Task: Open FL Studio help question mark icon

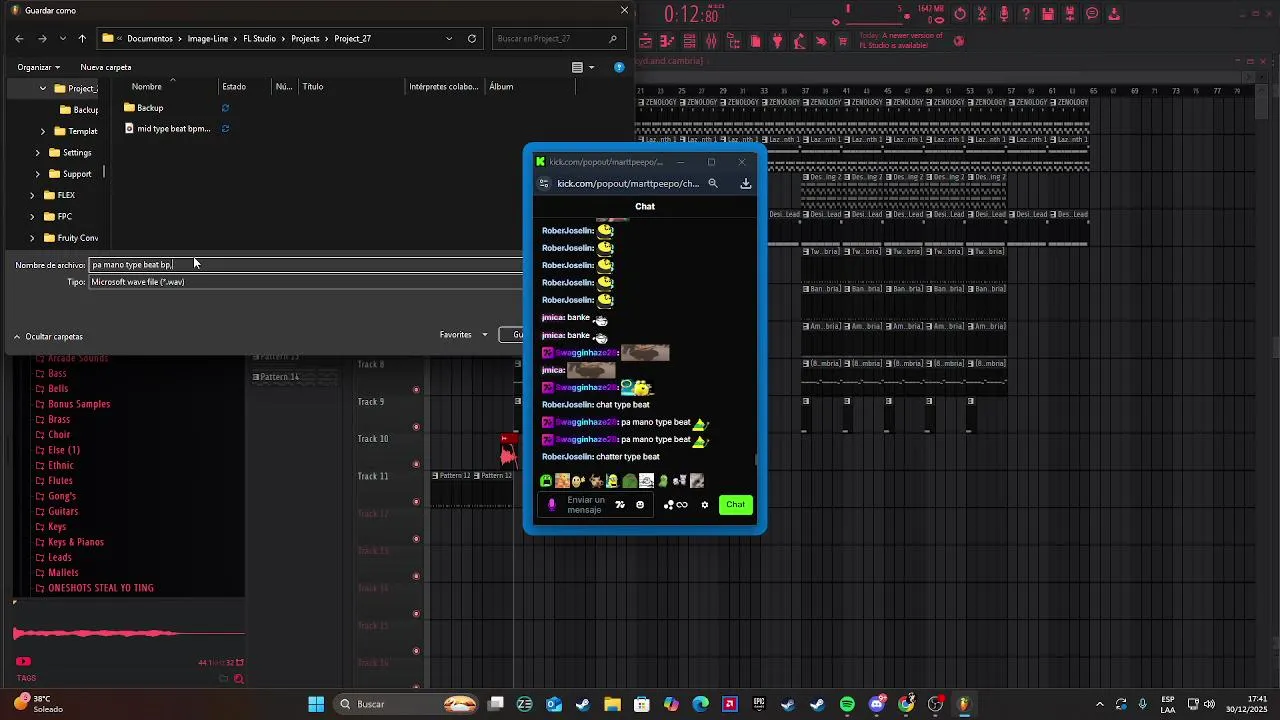Action: [1026, 14]
